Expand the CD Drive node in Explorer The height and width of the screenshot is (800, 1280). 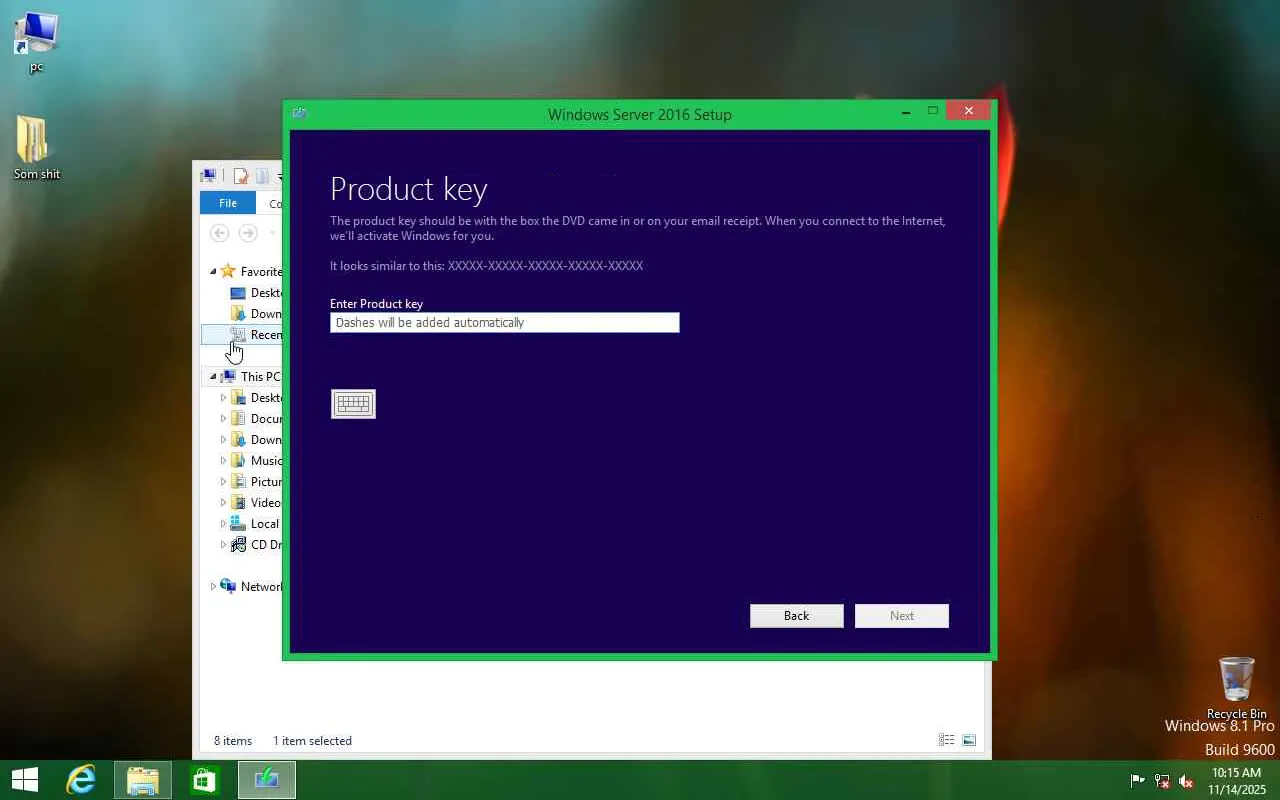(223, 545)
